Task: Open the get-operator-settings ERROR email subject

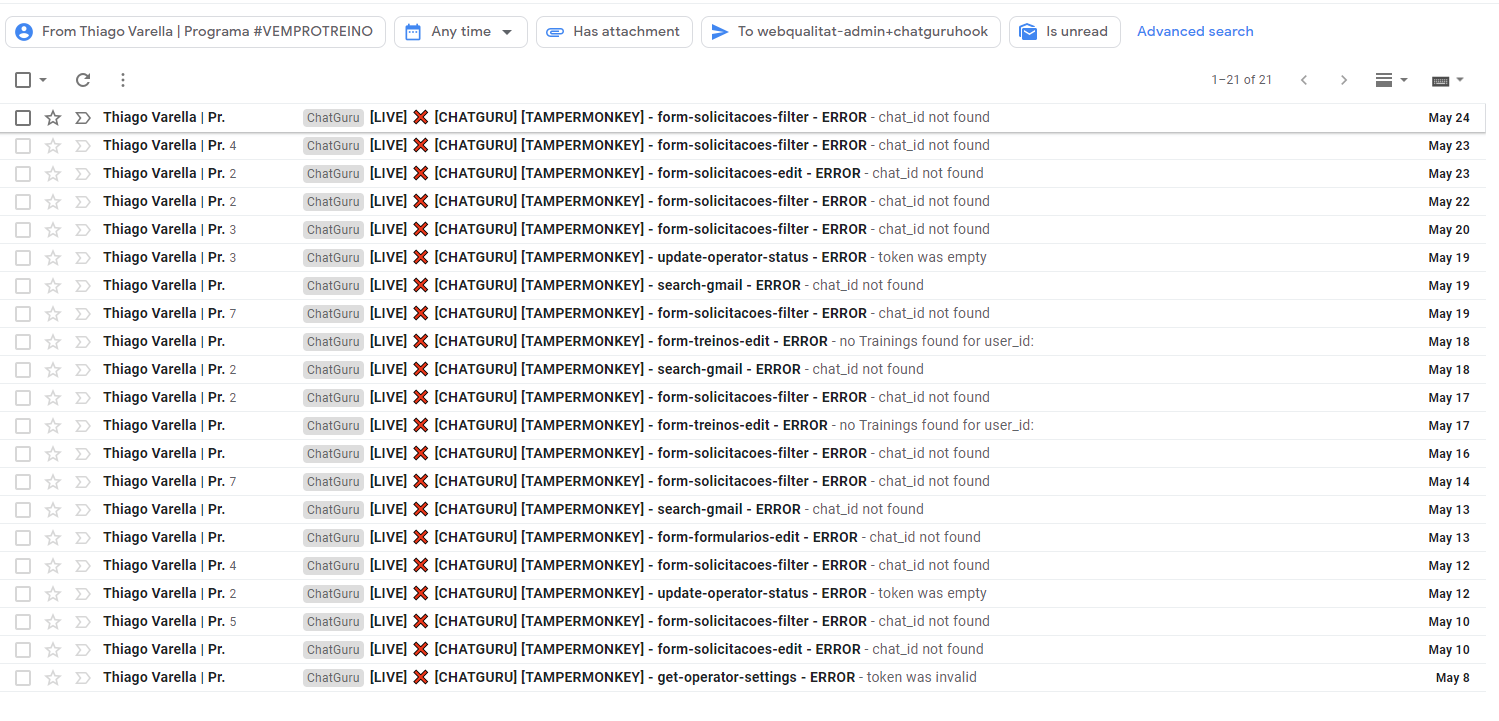Action: (612, 678)
